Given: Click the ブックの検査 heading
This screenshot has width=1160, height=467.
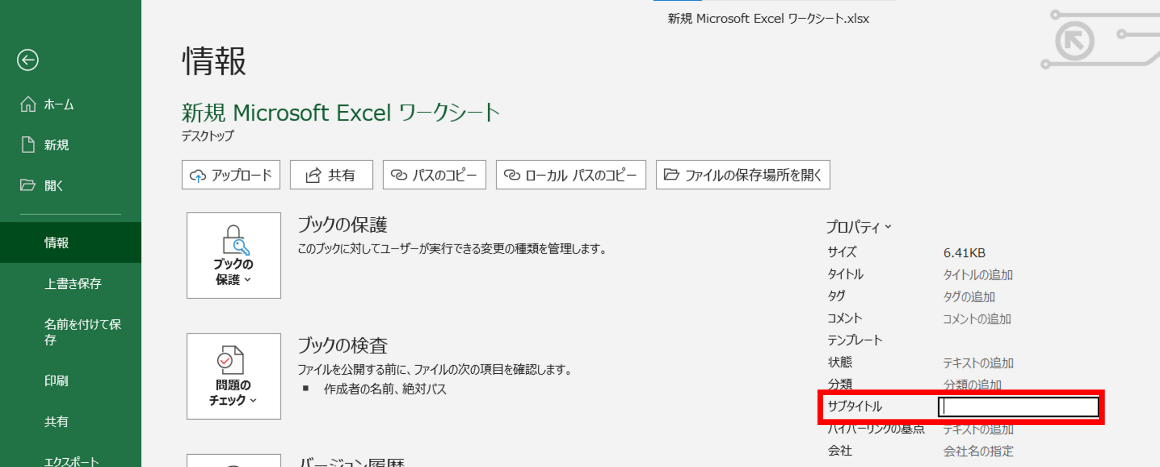Looking at the screenshot, I should pos(343,345).
